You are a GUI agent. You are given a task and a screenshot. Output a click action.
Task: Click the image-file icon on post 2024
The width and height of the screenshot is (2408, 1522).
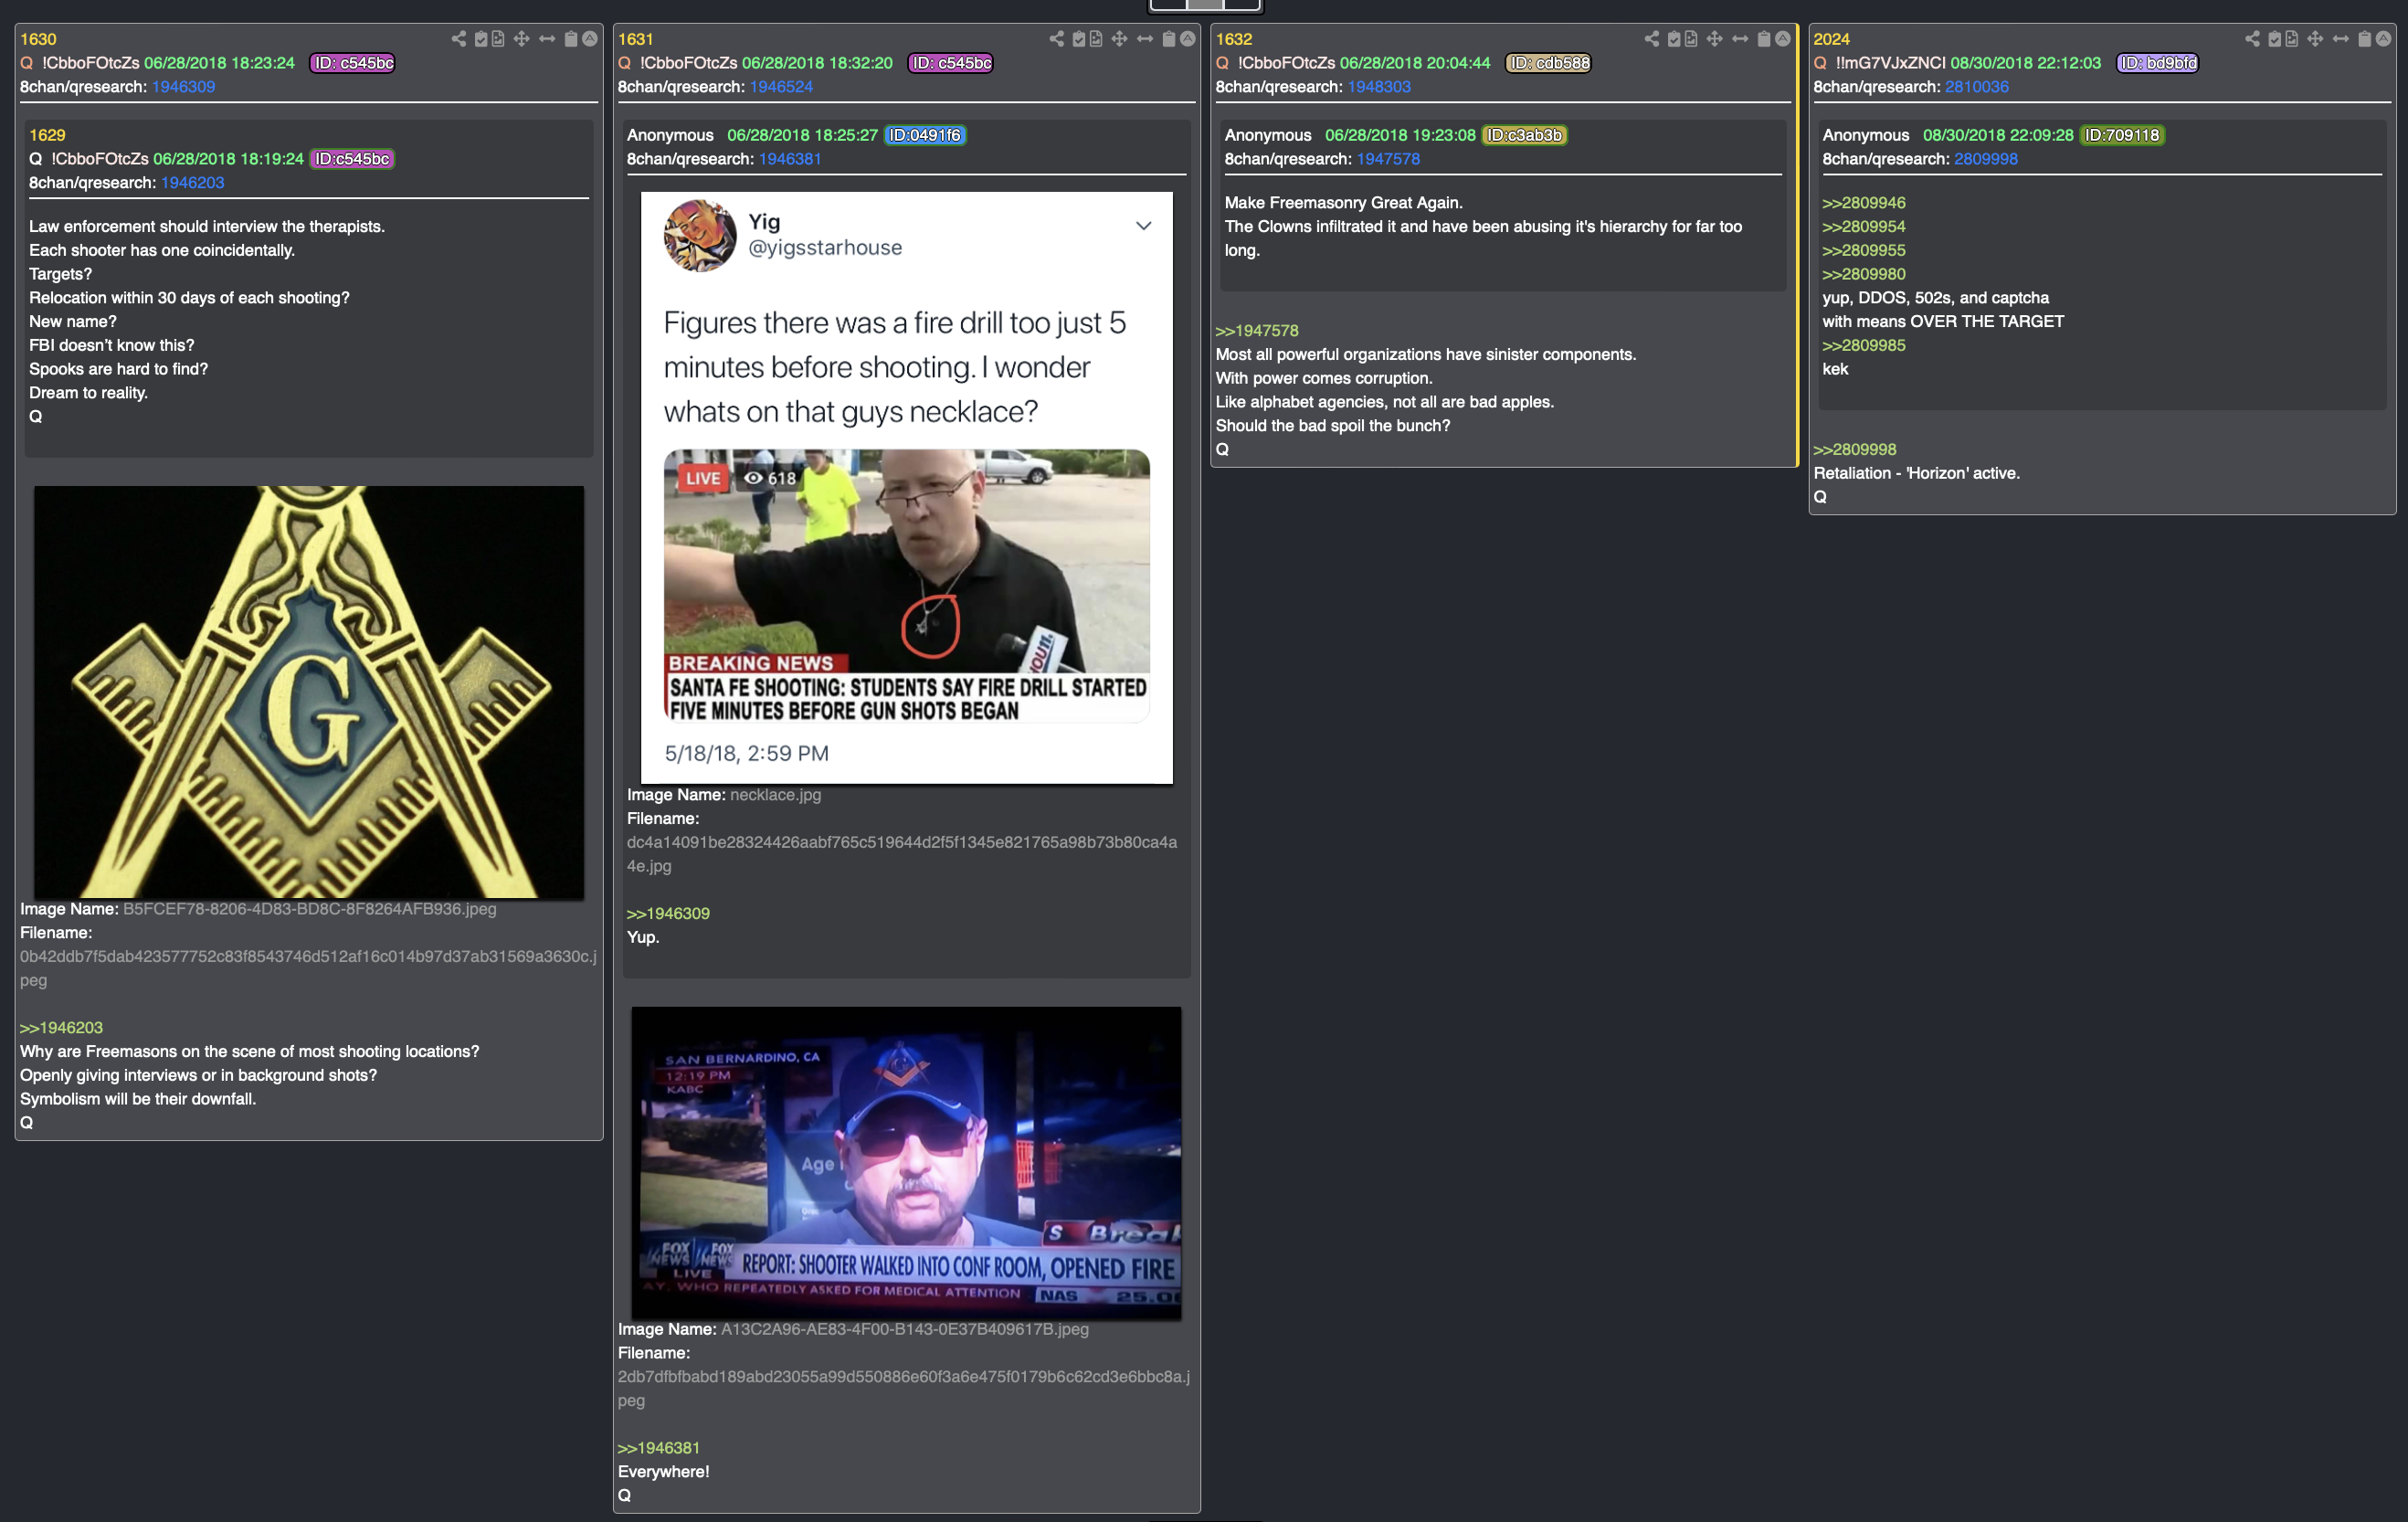pos(2292,39)
